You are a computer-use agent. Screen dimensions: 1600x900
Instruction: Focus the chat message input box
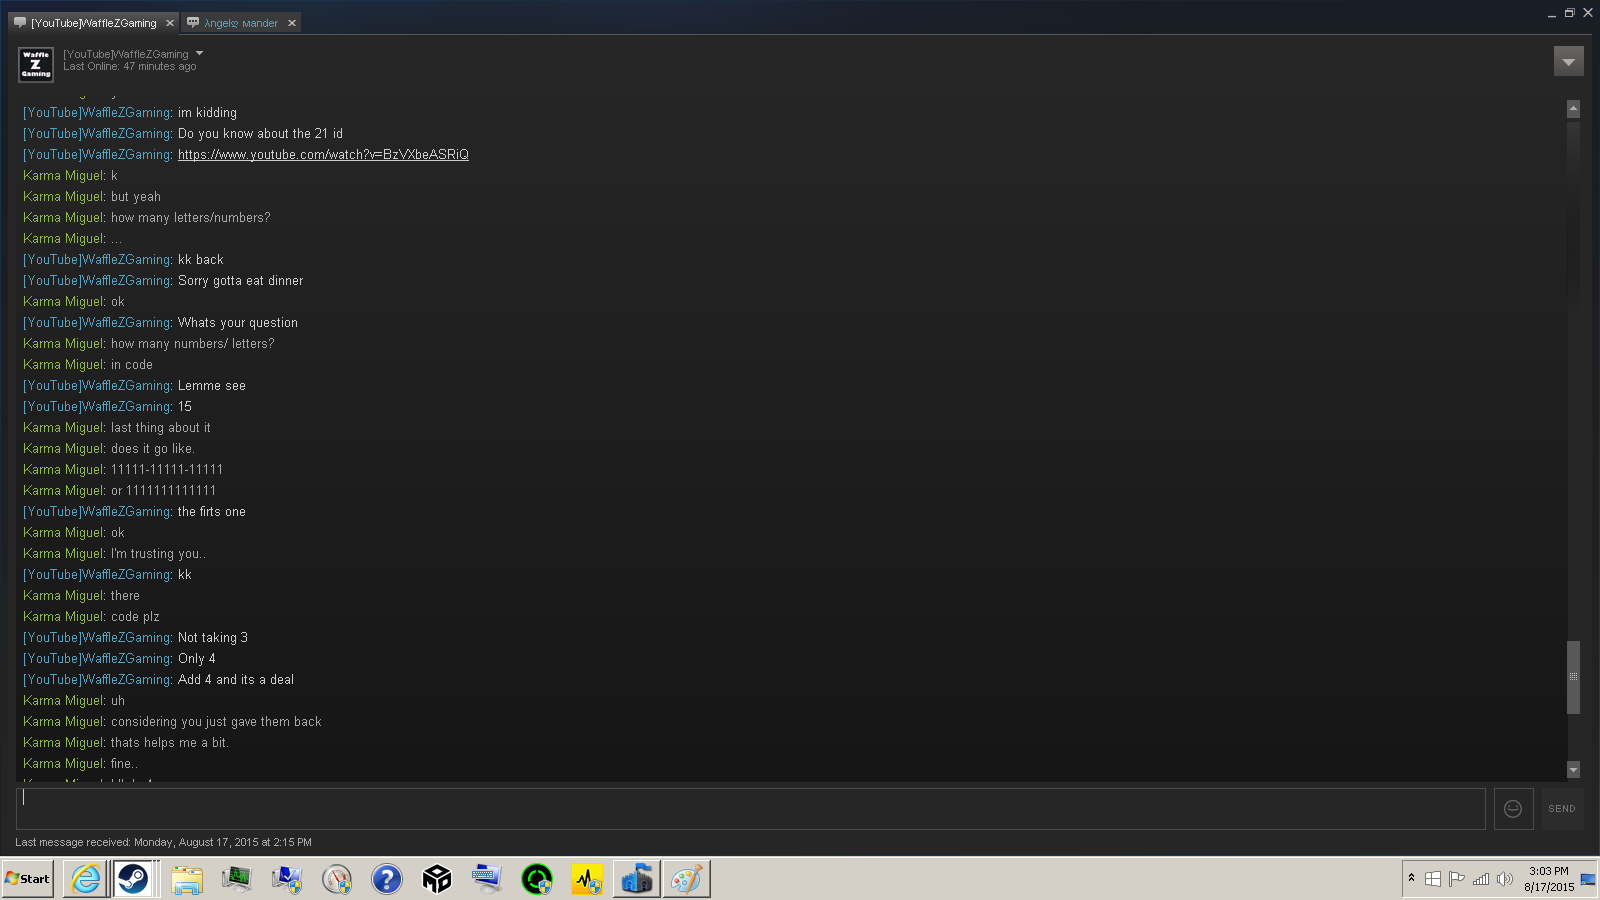pyautogui.click(x=750, y=809)
